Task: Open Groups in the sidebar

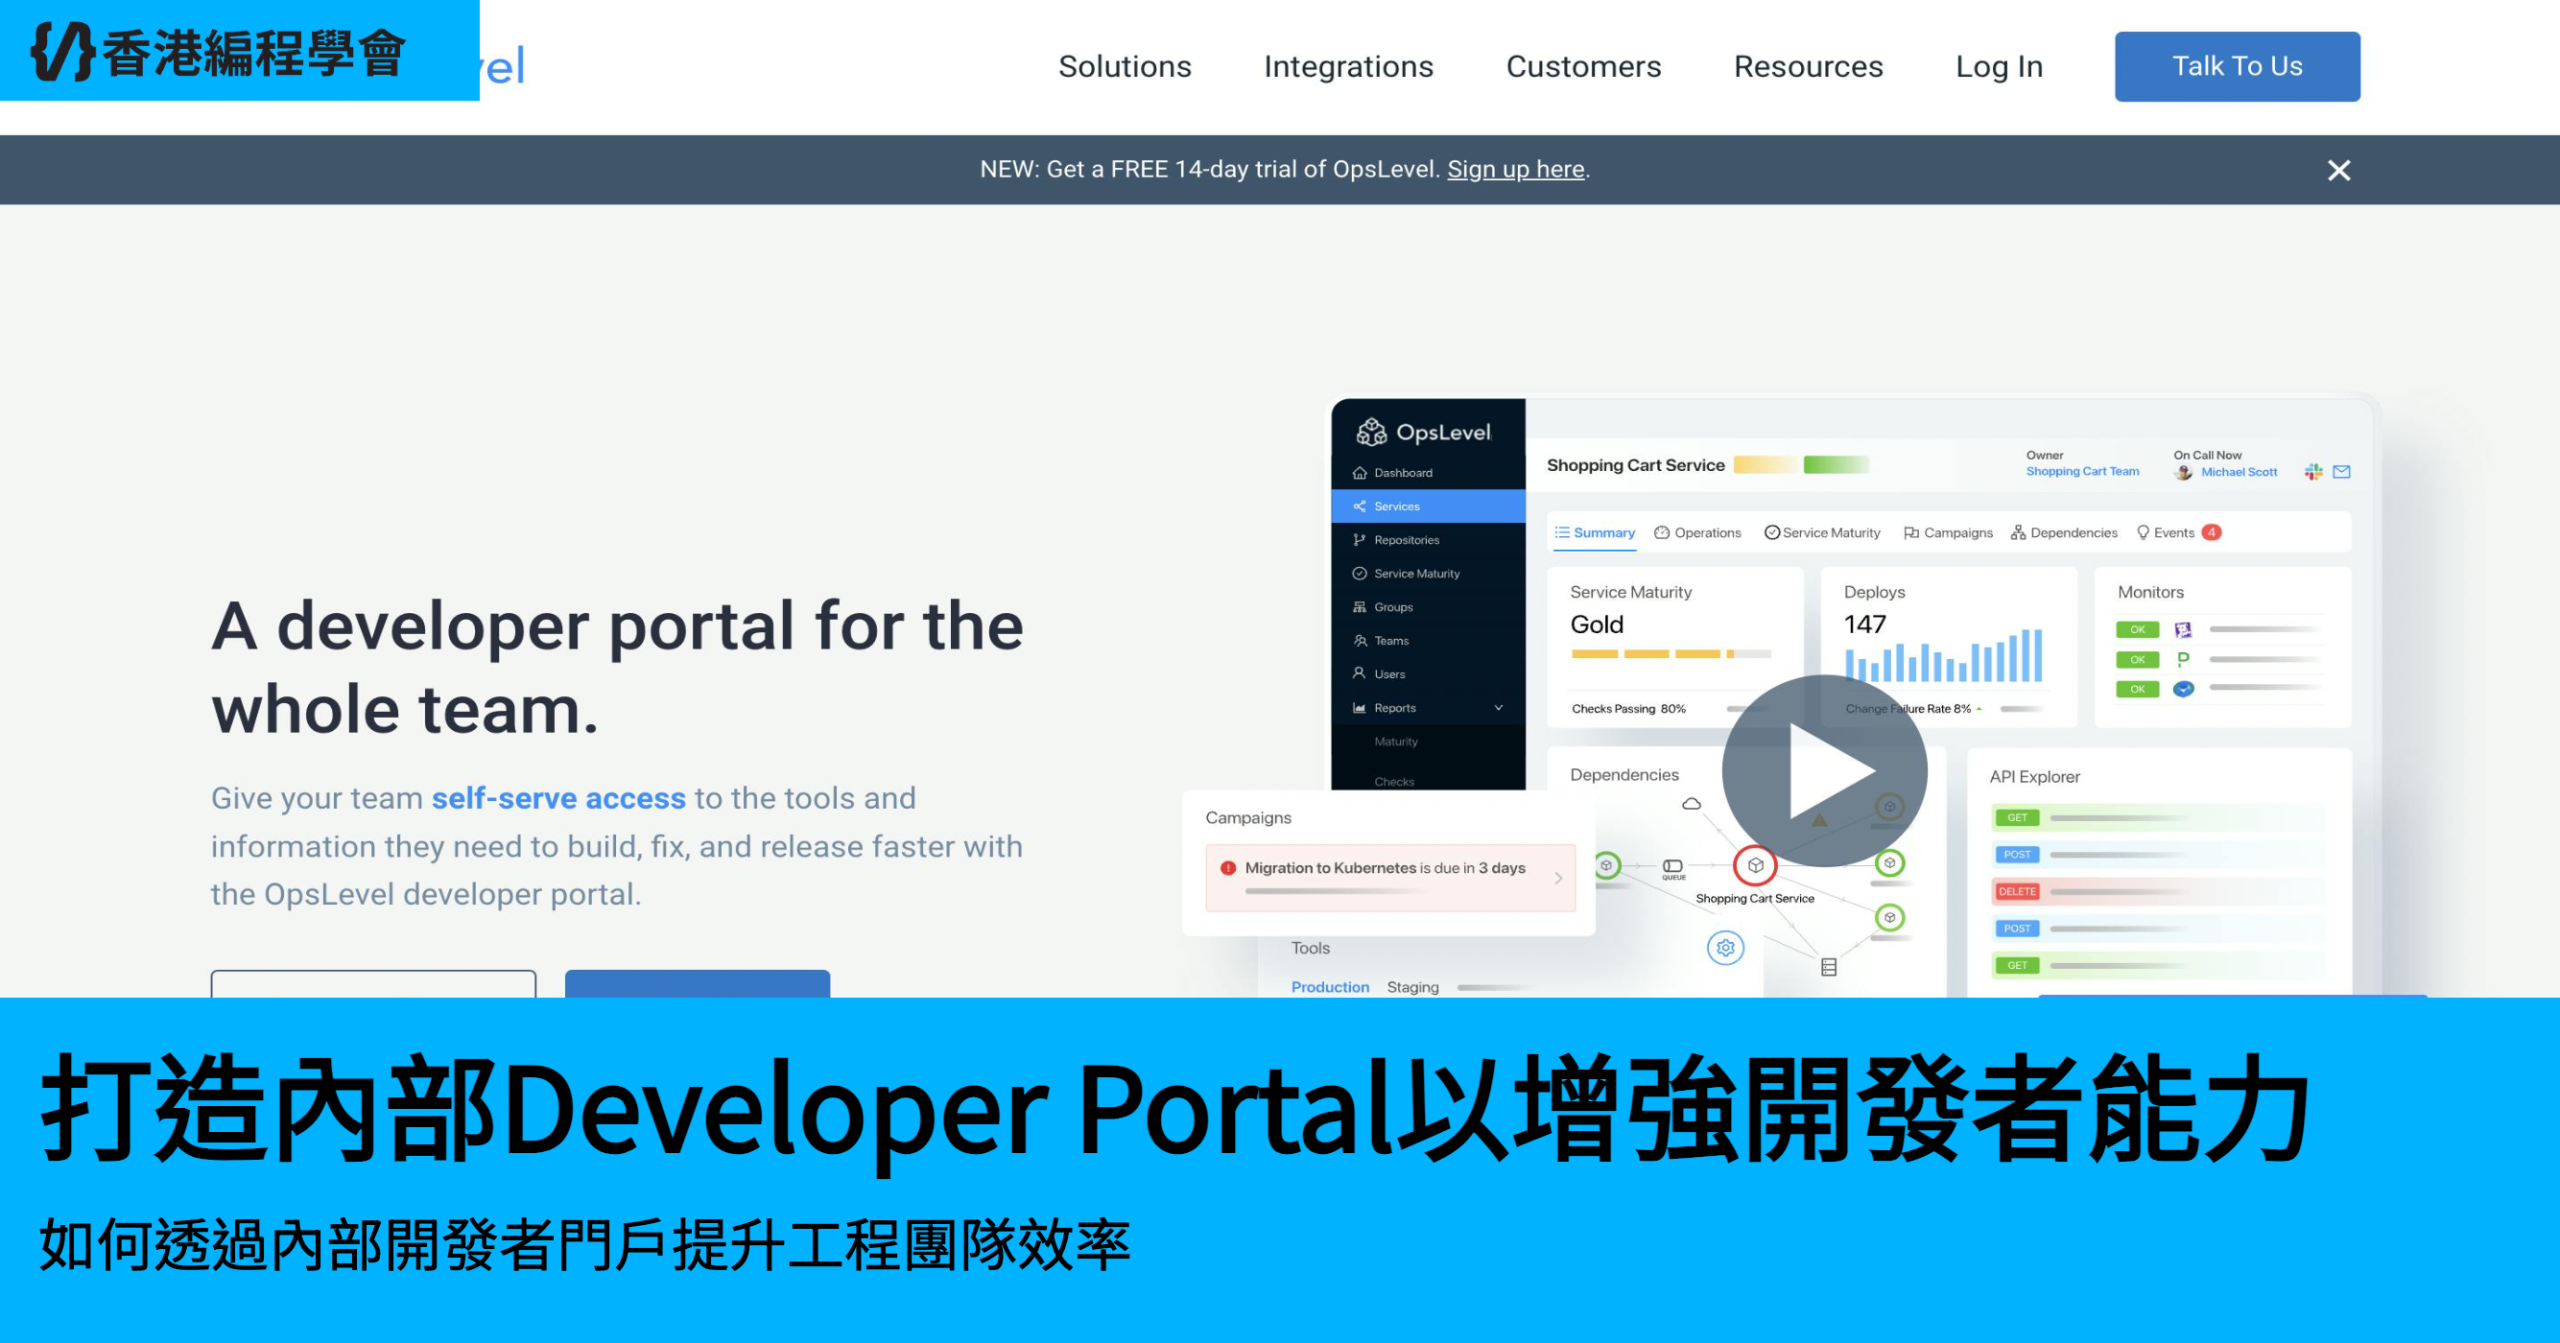Action: (1393, 607)
